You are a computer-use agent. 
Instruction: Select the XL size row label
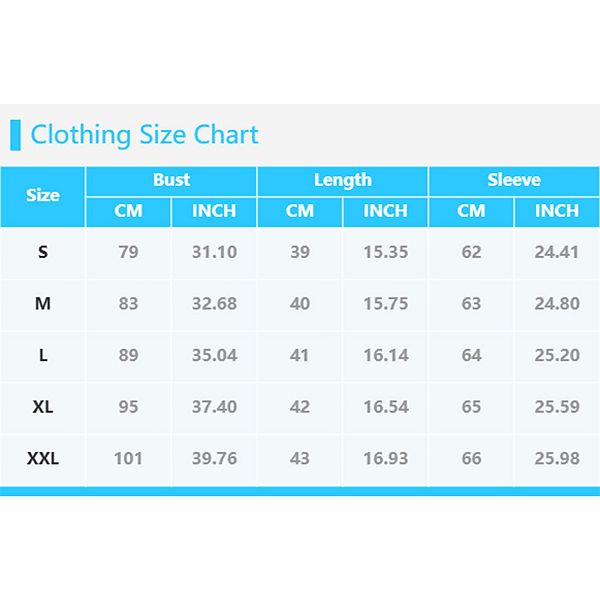tap(43, 407)
